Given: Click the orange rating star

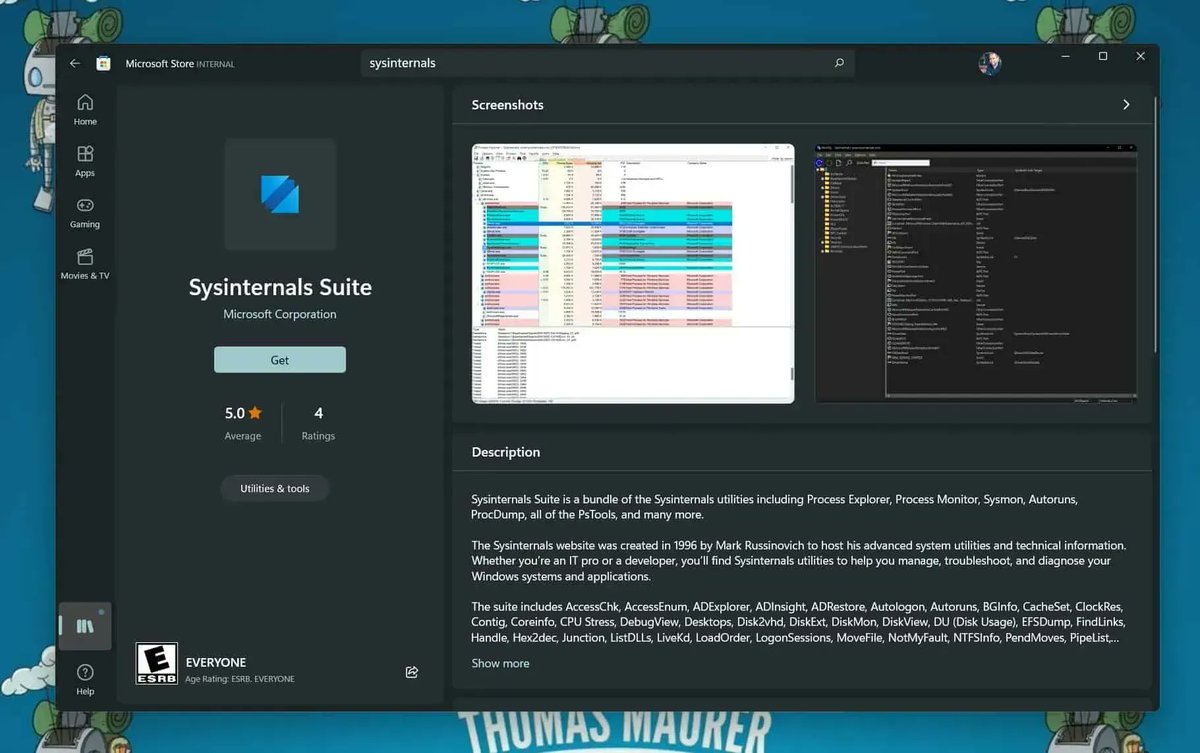Looking at the screenshot, I should click(255, 412).
